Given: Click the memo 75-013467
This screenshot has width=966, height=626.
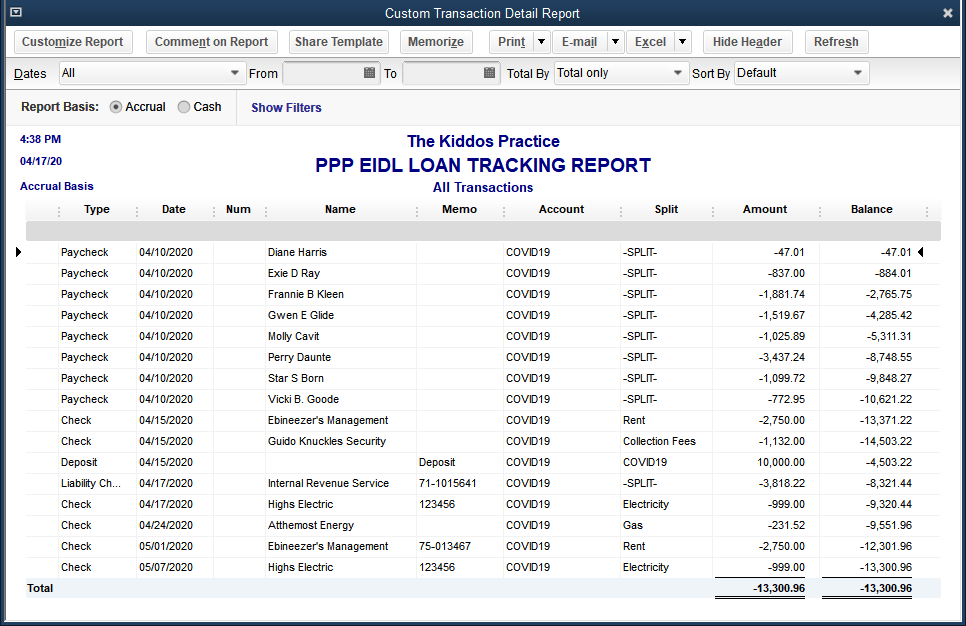Looking at the screenshot, I should click(x=445, y=546).
